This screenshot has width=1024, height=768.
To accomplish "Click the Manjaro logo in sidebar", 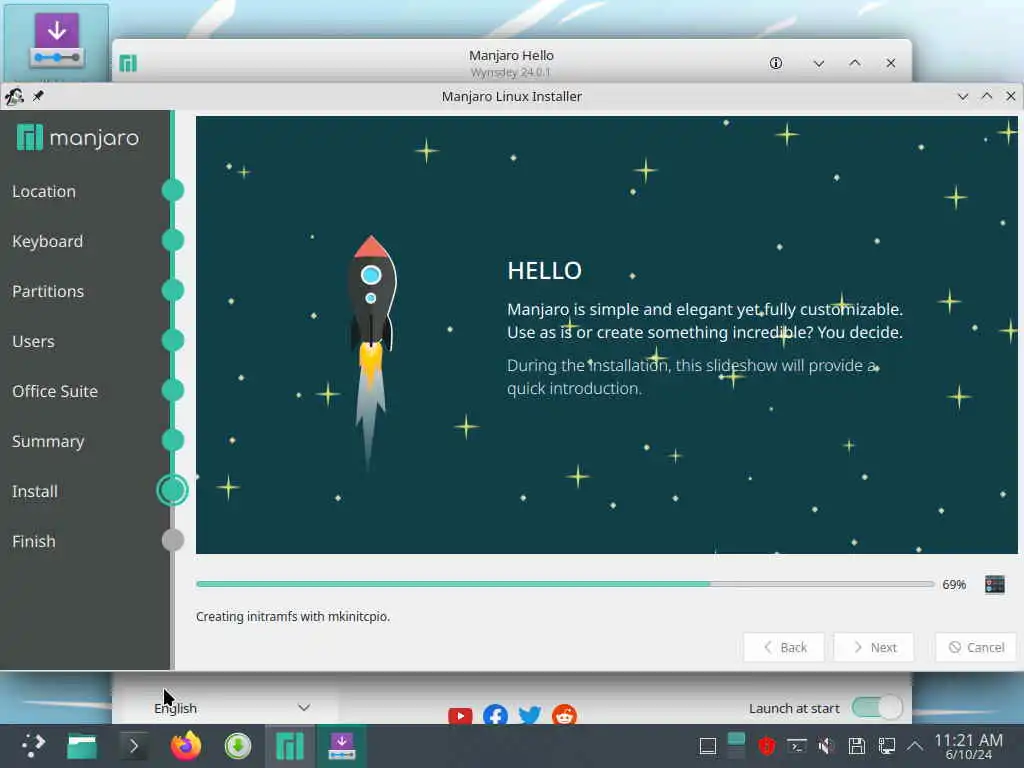I will 78,138.
